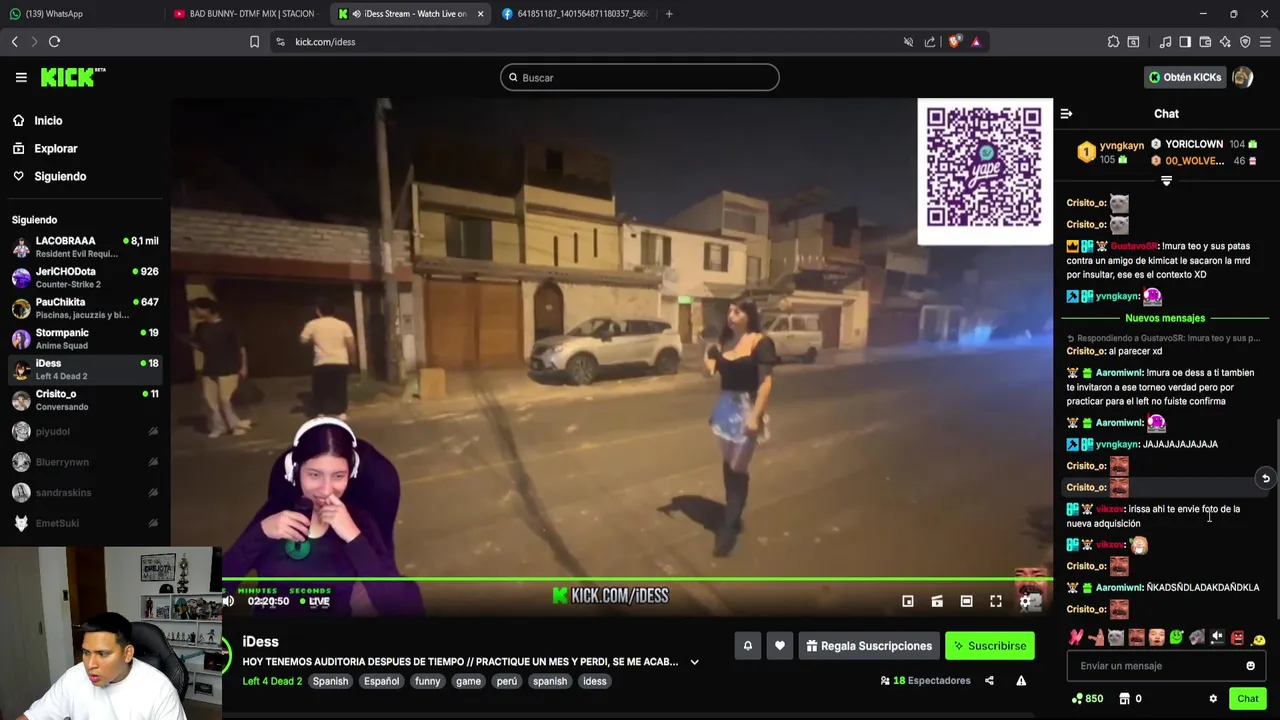
Task: Select the funny tag
Action: pyautogui.click(x=427, y=681)
